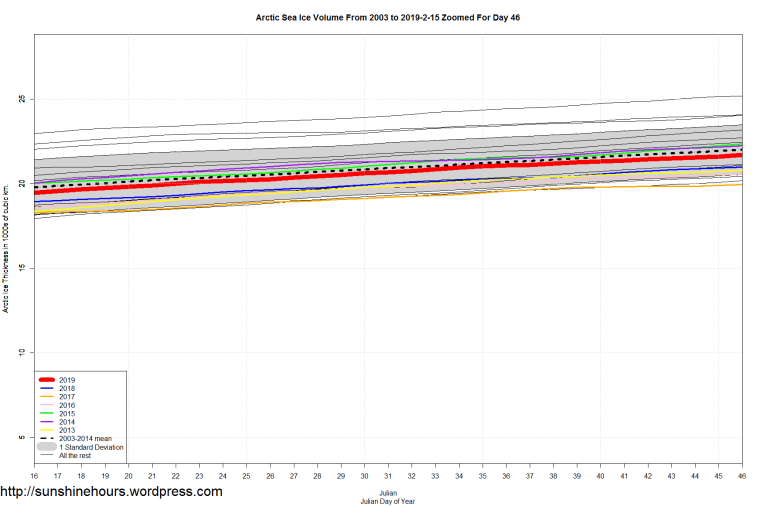Image resolution: width=760 pixels, height=506 pixels.
Task: Select the pink 2016 legend line
Action: click(x=46, y=405)
